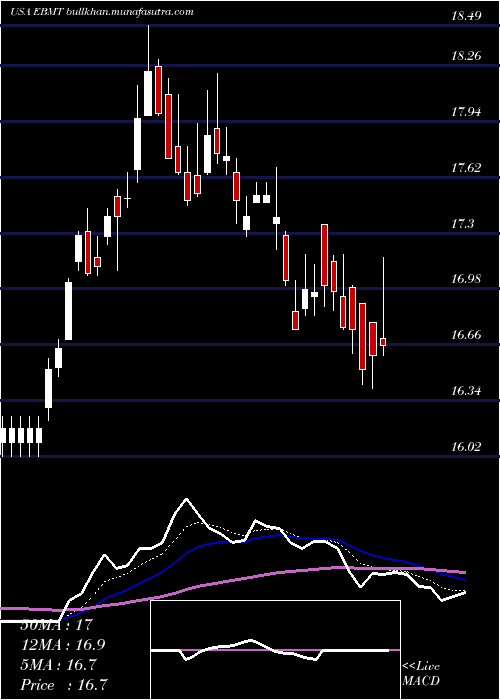Click the '<<Live MACD' label
The image size is (500, 700).
coord(421,674)
